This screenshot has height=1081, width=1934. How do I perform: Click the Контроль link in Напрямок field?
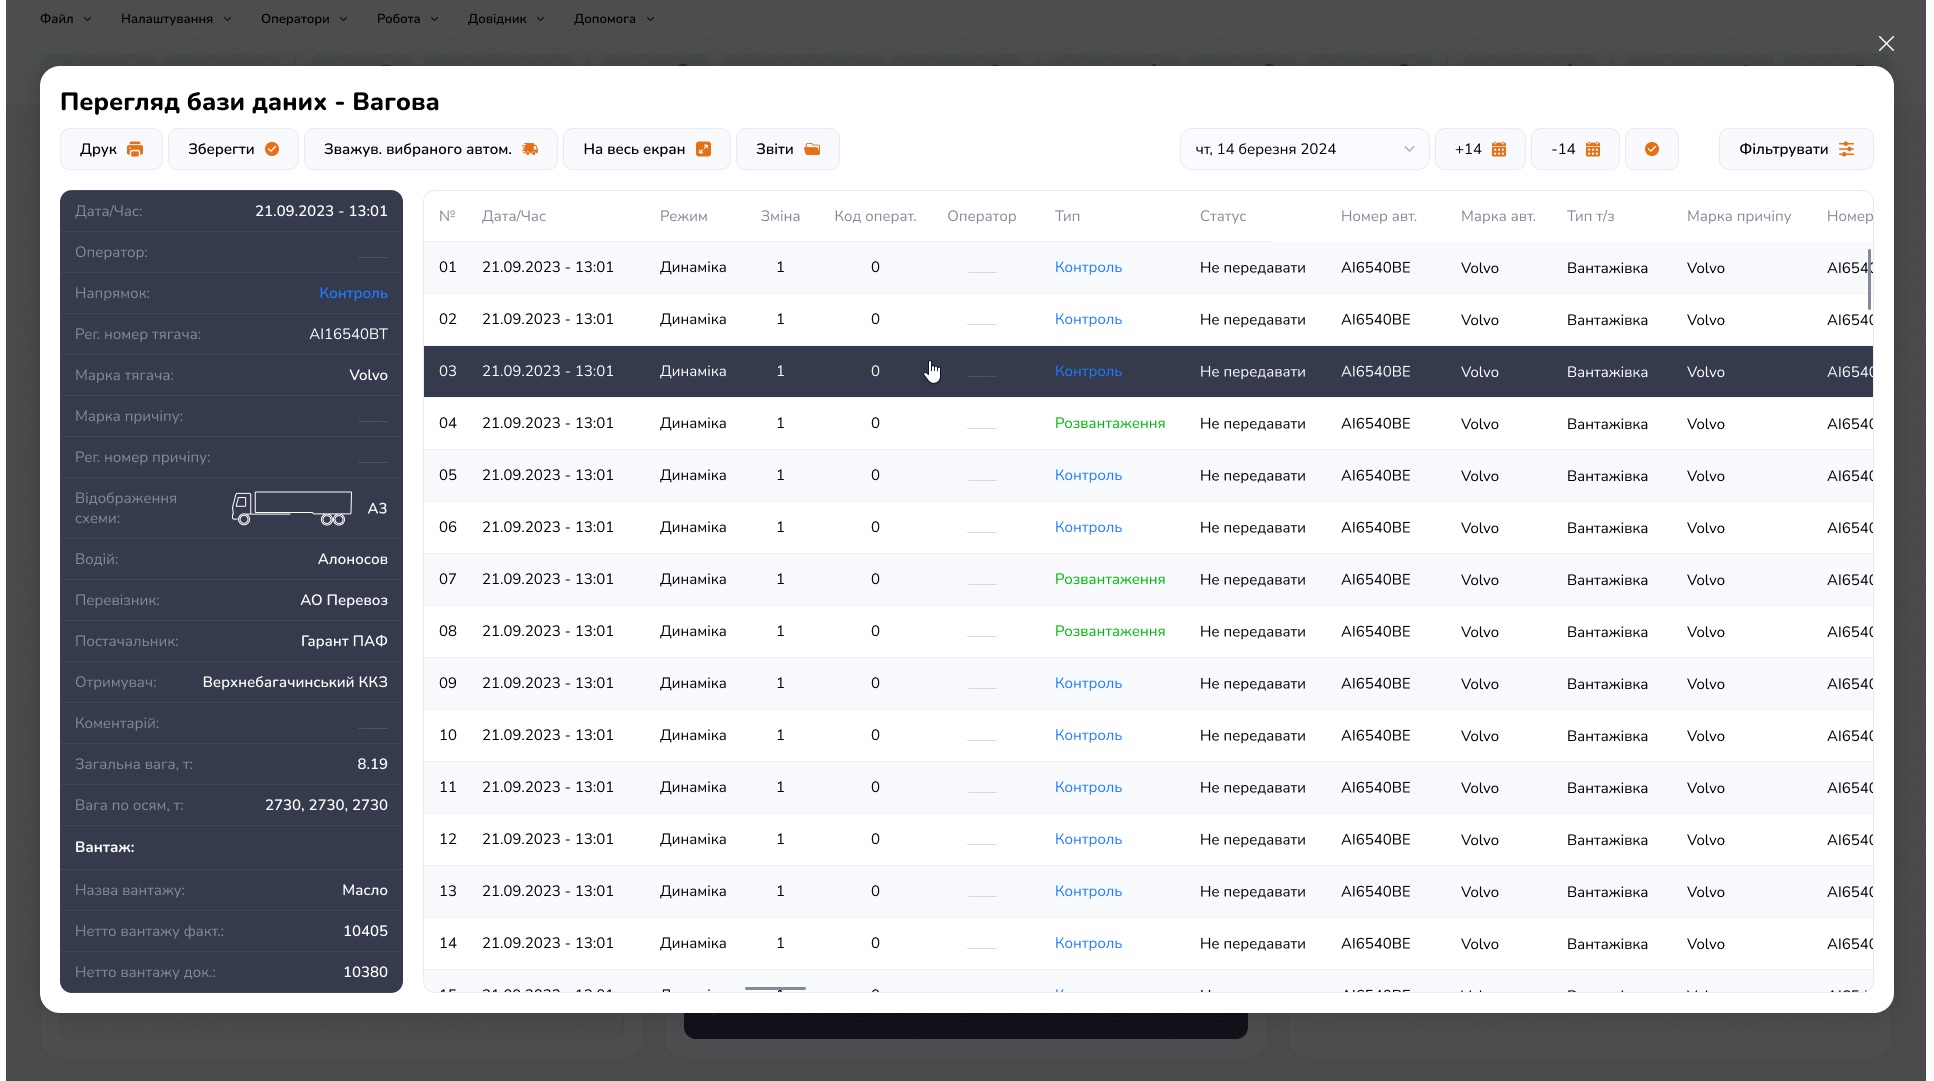click(353, 293)
